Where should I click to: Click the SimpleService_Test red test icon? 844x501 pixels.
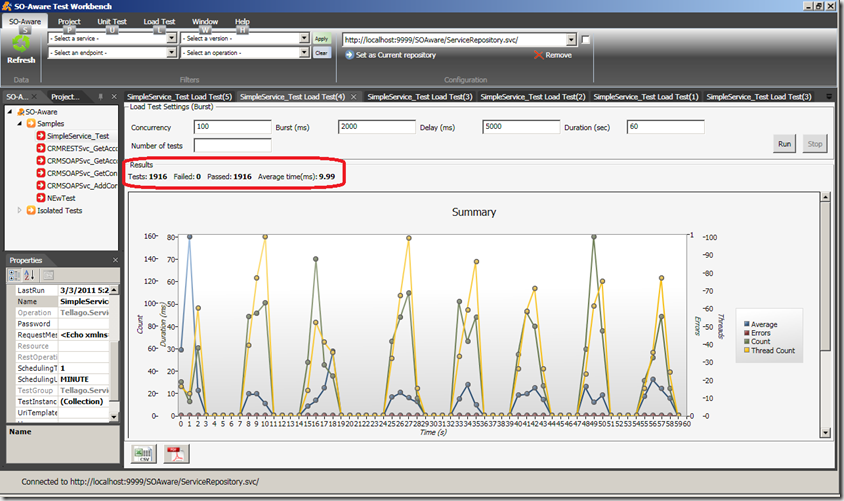[41, 136]
